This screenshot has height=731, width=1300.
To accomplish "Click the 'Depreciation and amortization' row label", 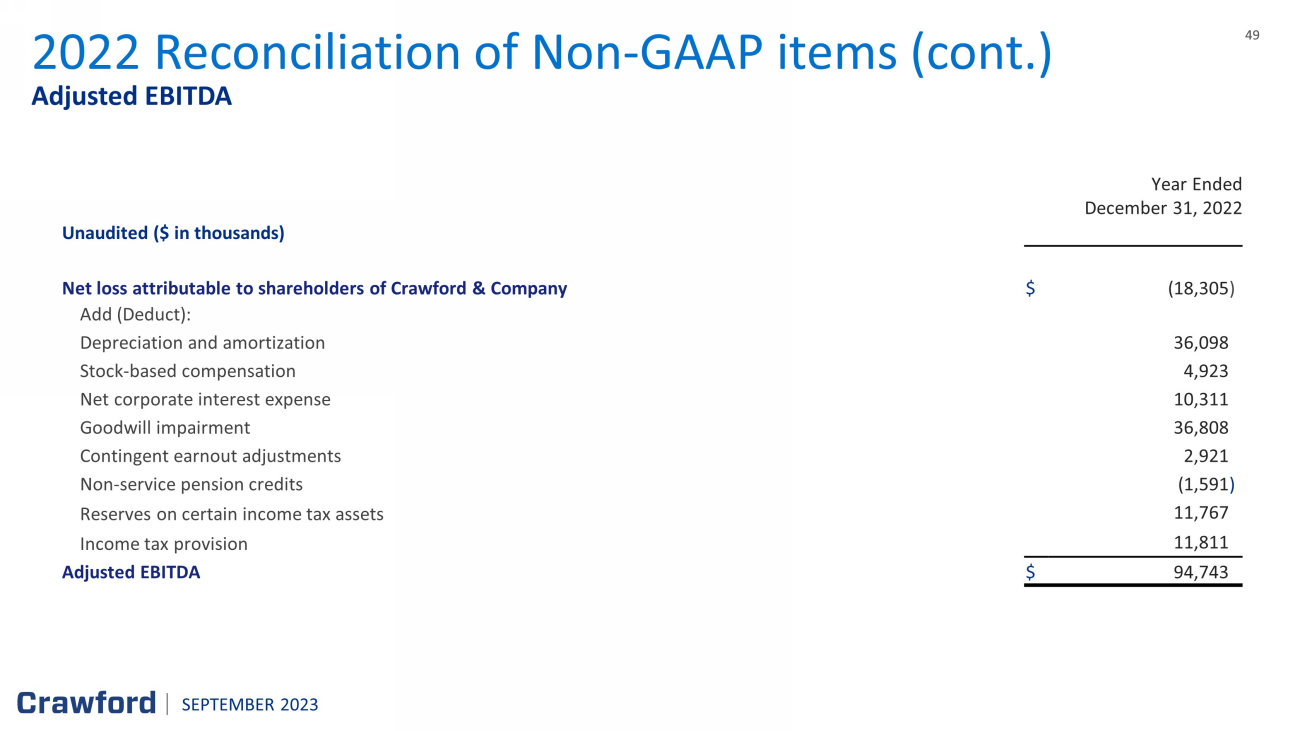I will click(x=202, y=343).
